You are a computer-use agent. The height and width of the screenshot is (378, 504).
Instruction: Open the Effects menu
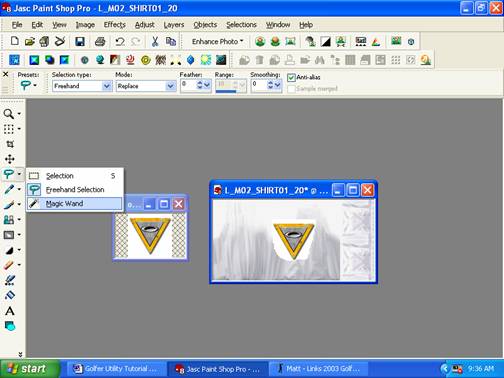pyautogui.click(x=114, y=25)
